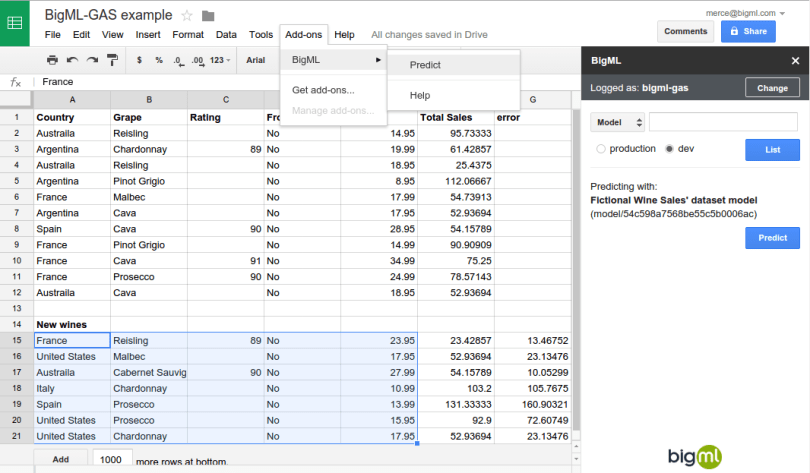Select the dev radio option
810x473 pixels.
670,149
